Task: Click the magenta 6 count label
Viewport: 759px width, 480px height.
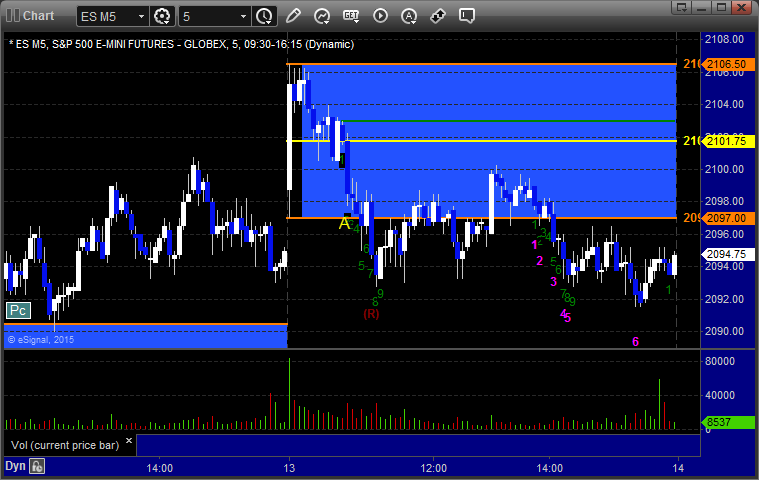Action: tap(636, 342)
